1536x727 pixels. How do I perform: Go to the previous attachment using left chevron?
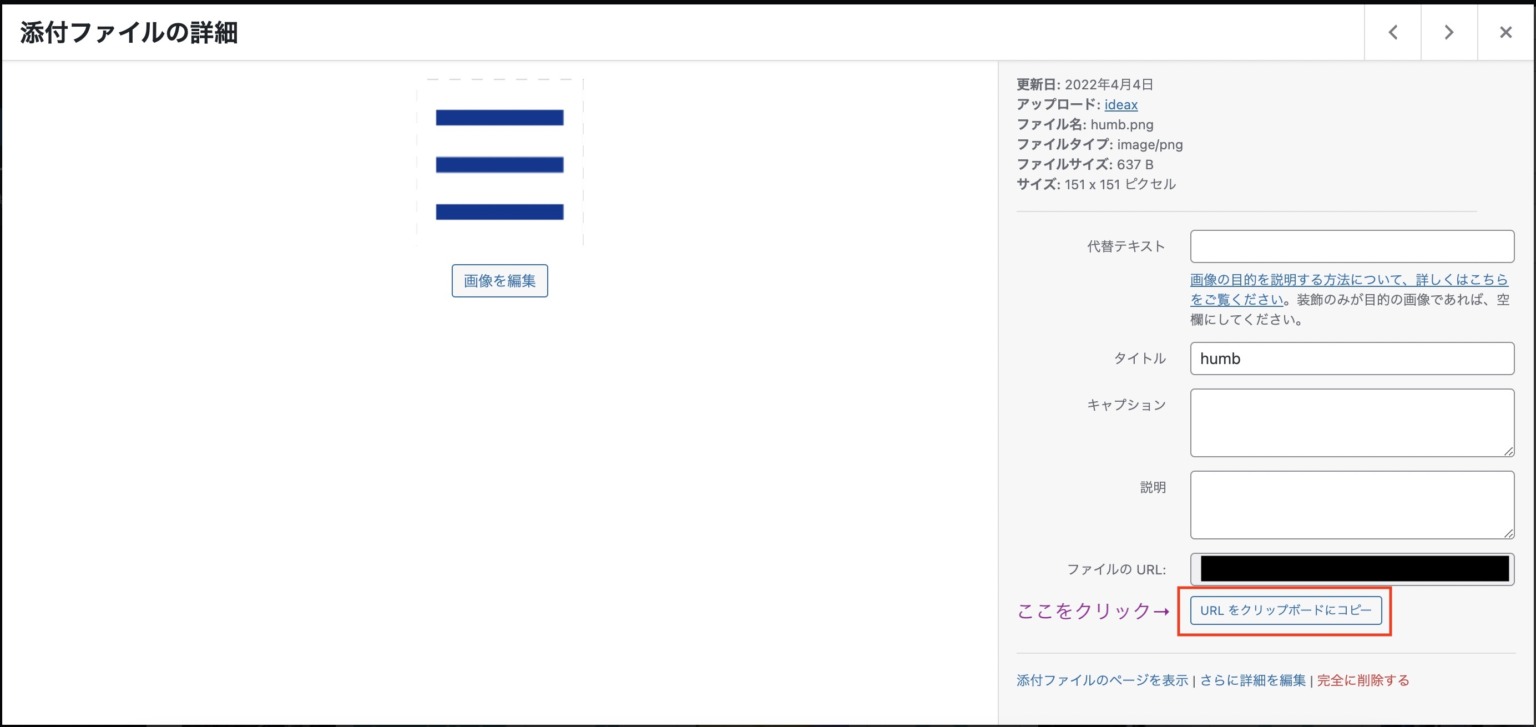[1393, 33]
